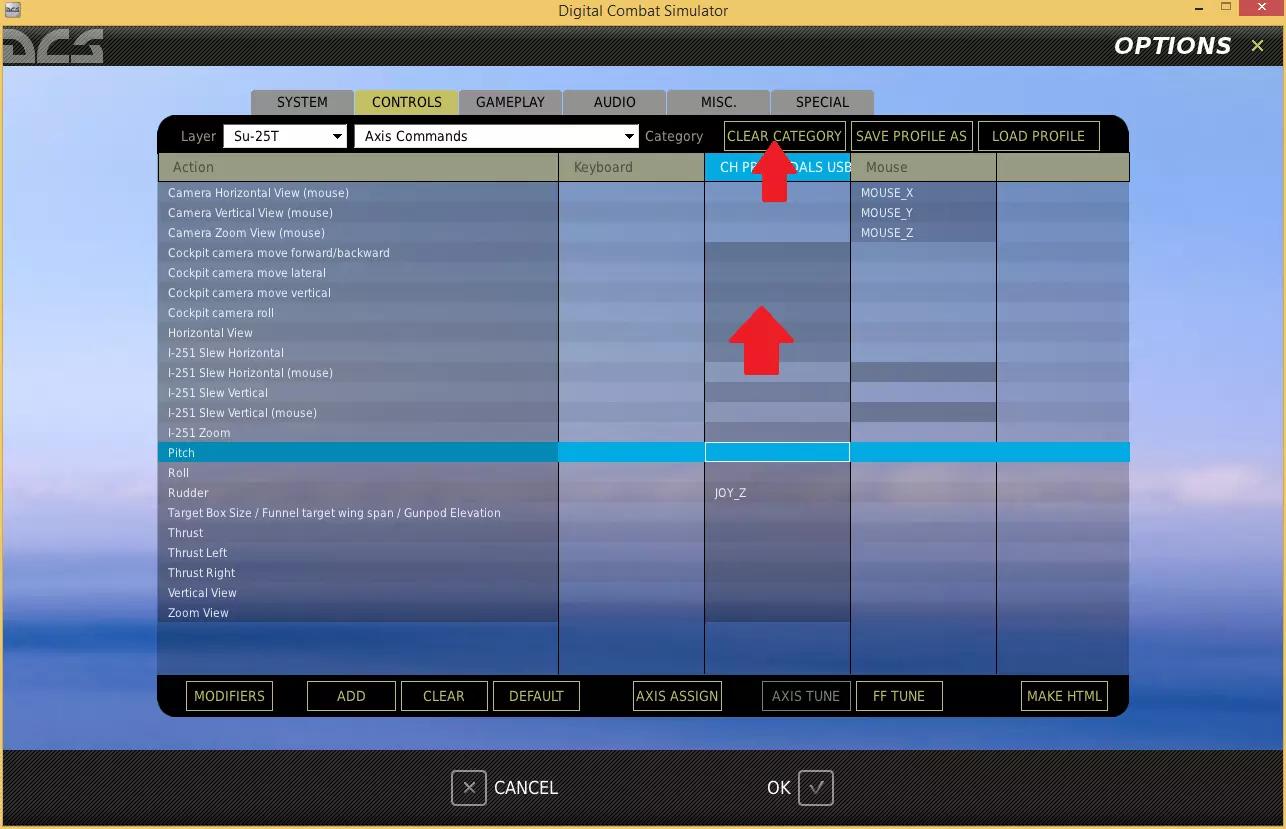Click the Action column header
Viewport: 1286px width, 829px height.
click(x=358, y=167)
